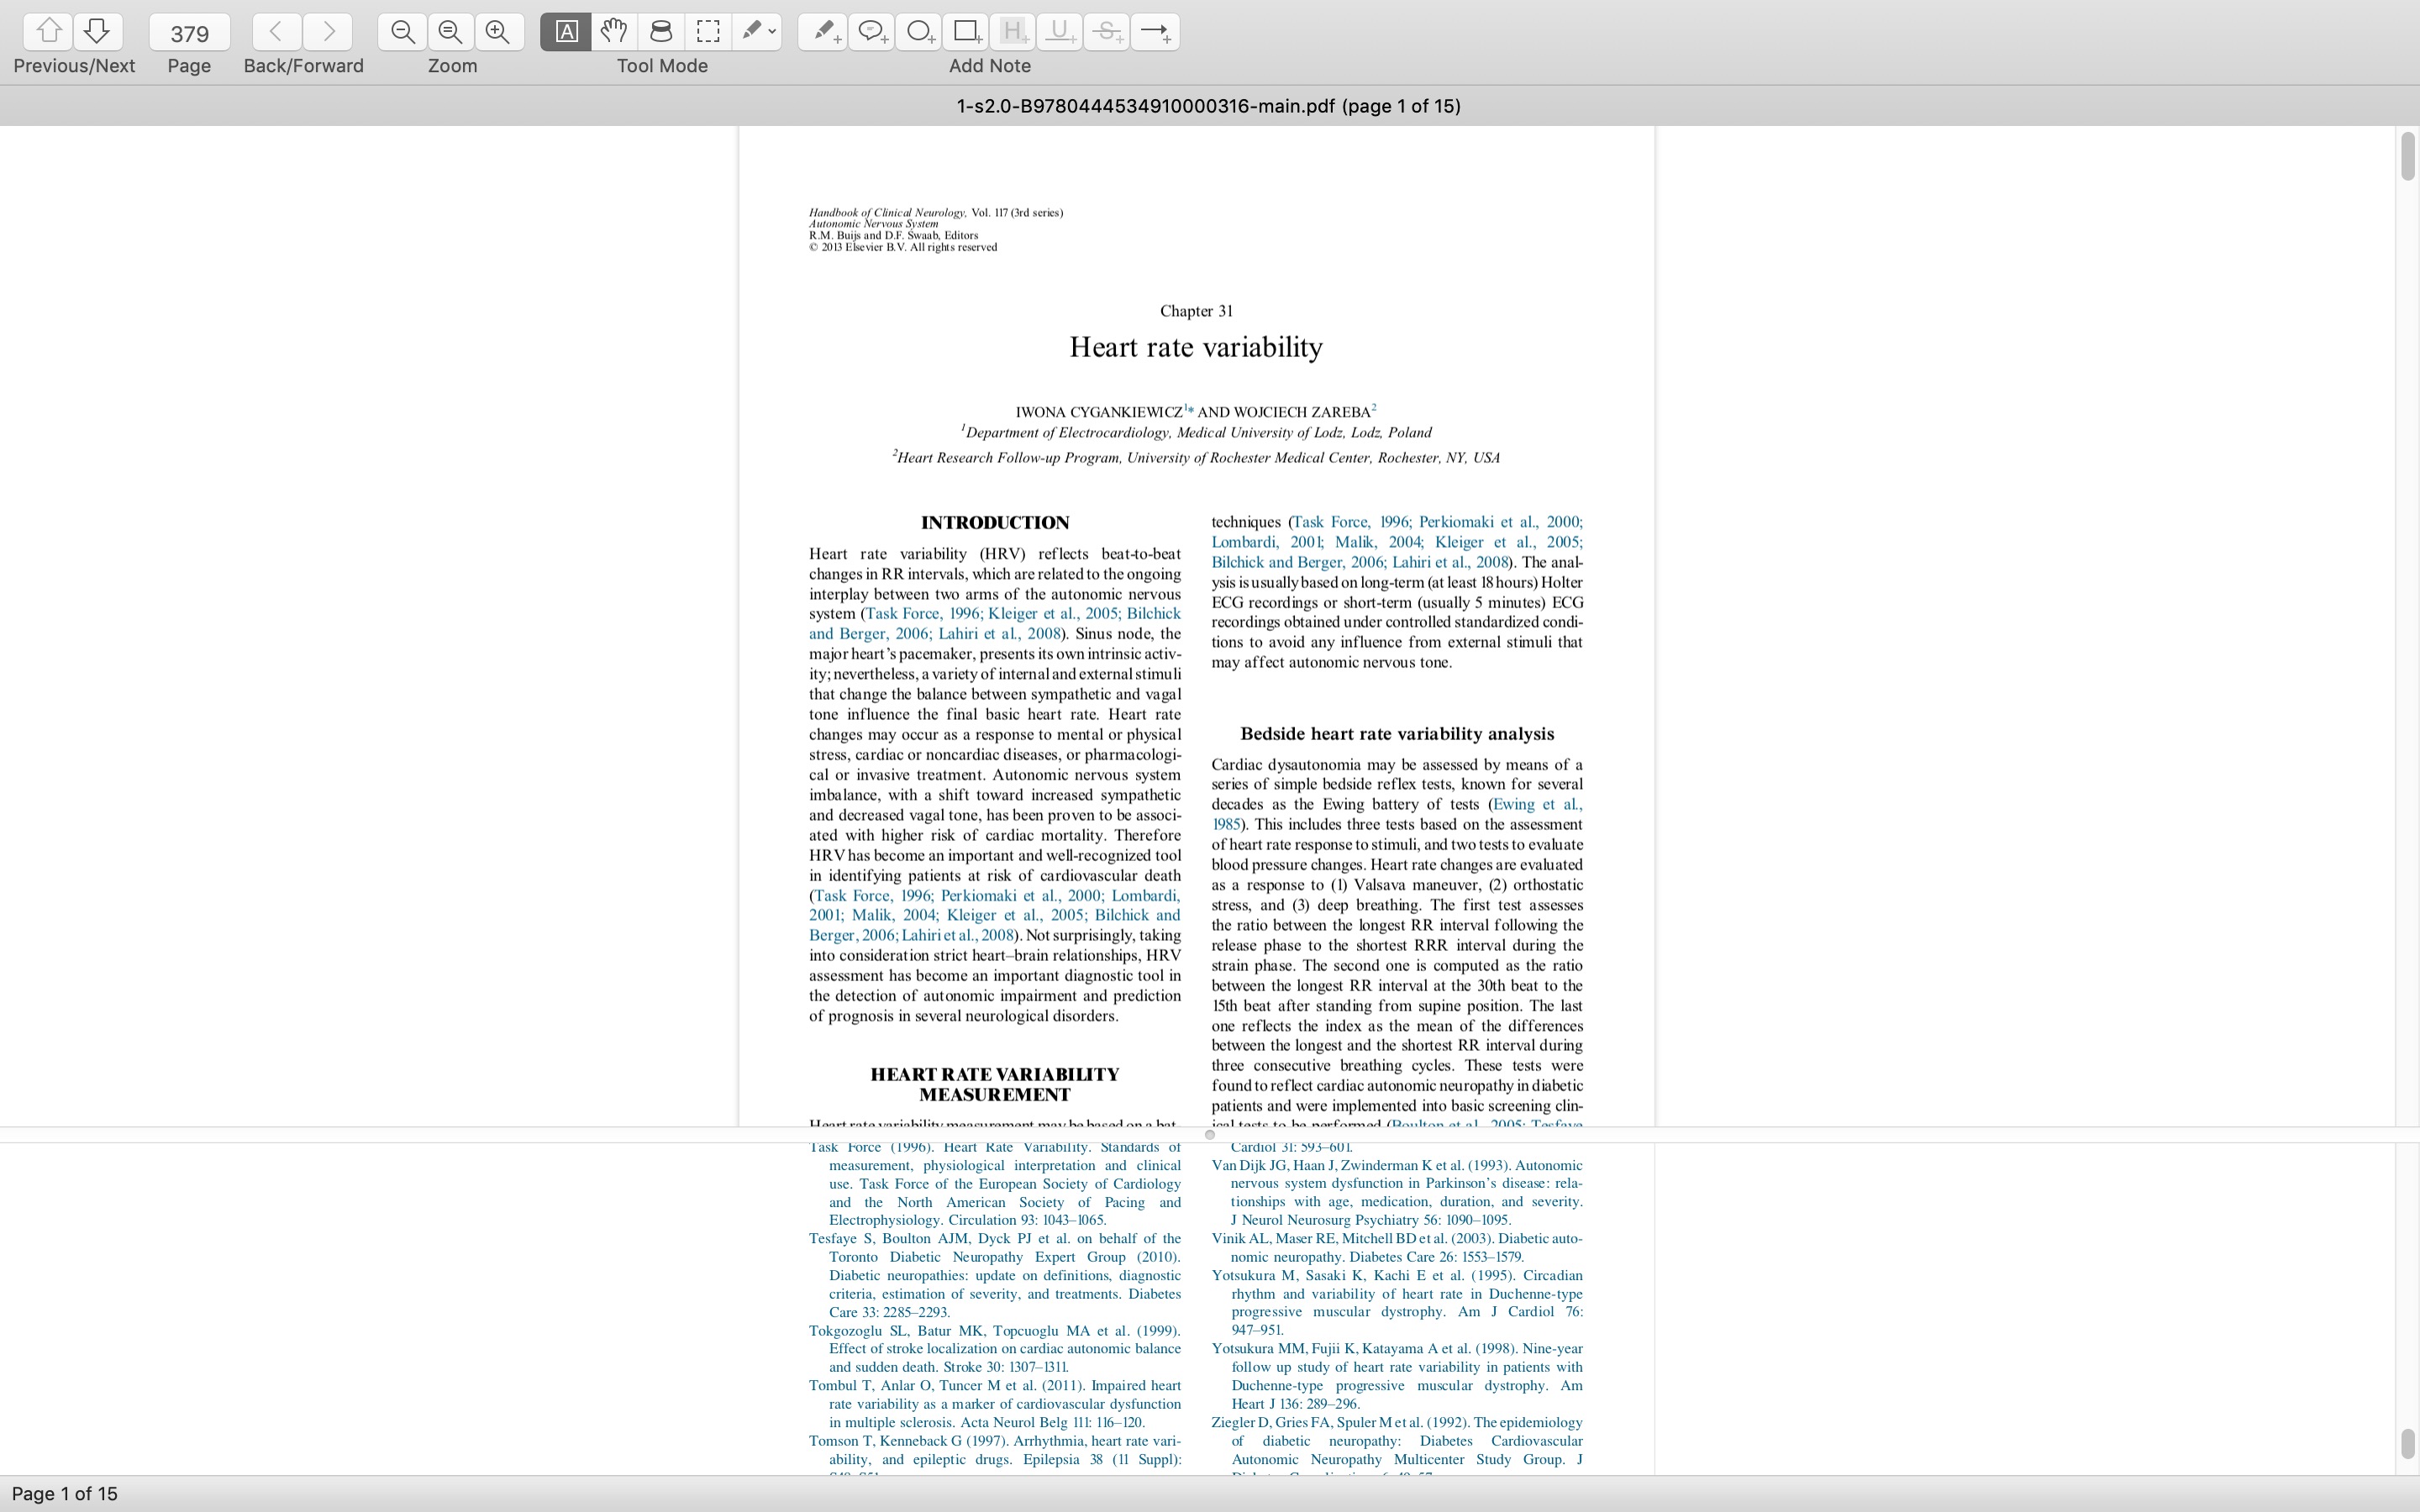This screenshot has height=1512, width=2420.
Task: Add a box note
Action: coord(966,32)
